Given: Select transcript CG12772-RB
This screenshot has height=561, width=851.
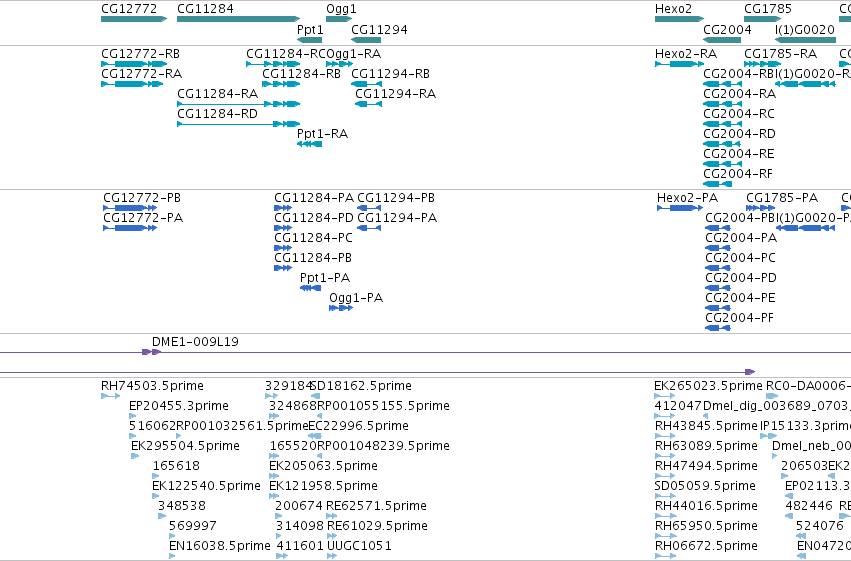Looking at the screenshot, I should (x=134, y=64).
